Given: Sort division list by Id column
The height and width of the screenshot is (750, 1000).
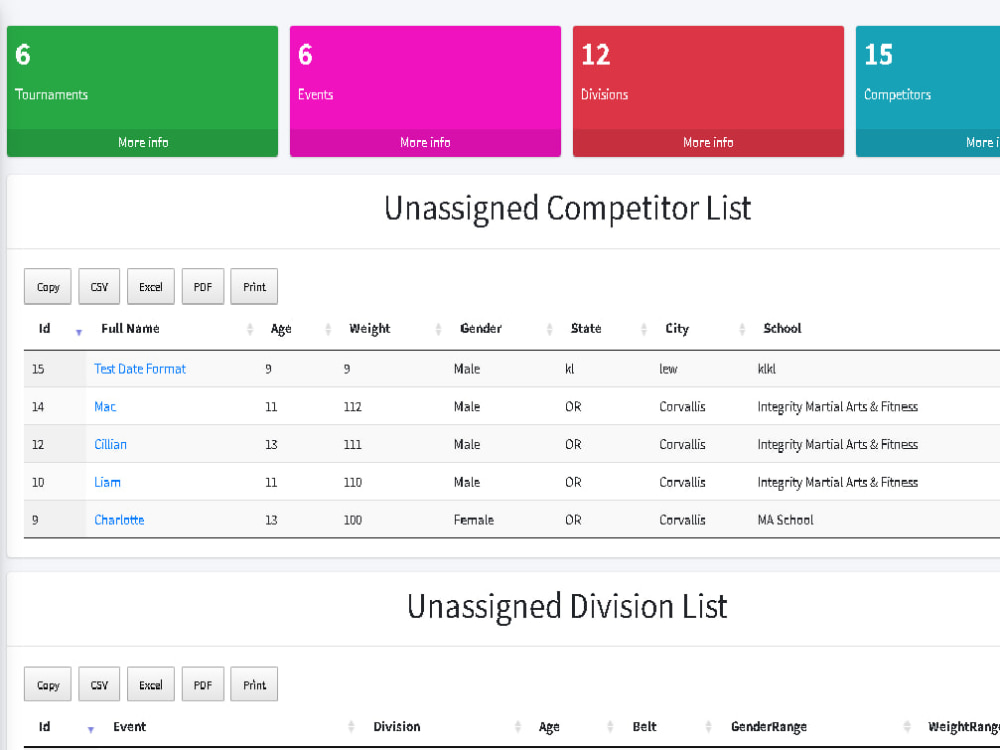Looking at the screenshot, I should click(x=61, y=726).
